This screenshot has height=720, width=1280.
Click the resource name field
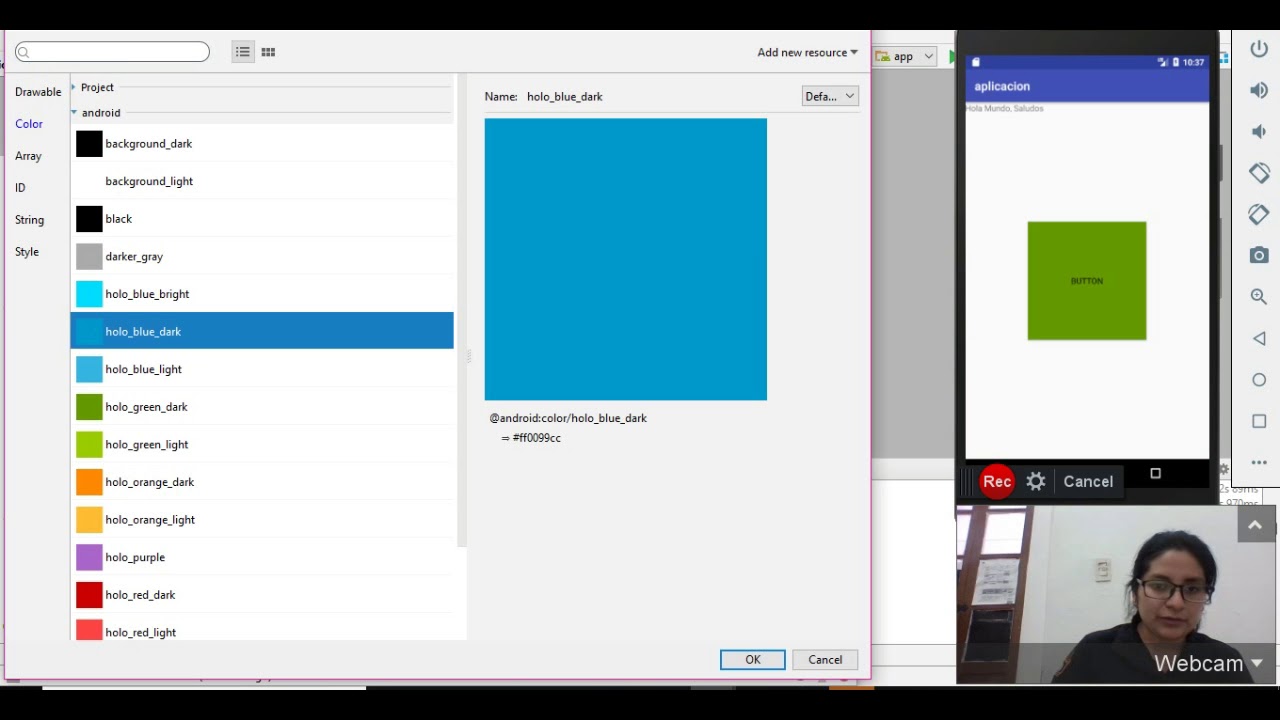660,97
